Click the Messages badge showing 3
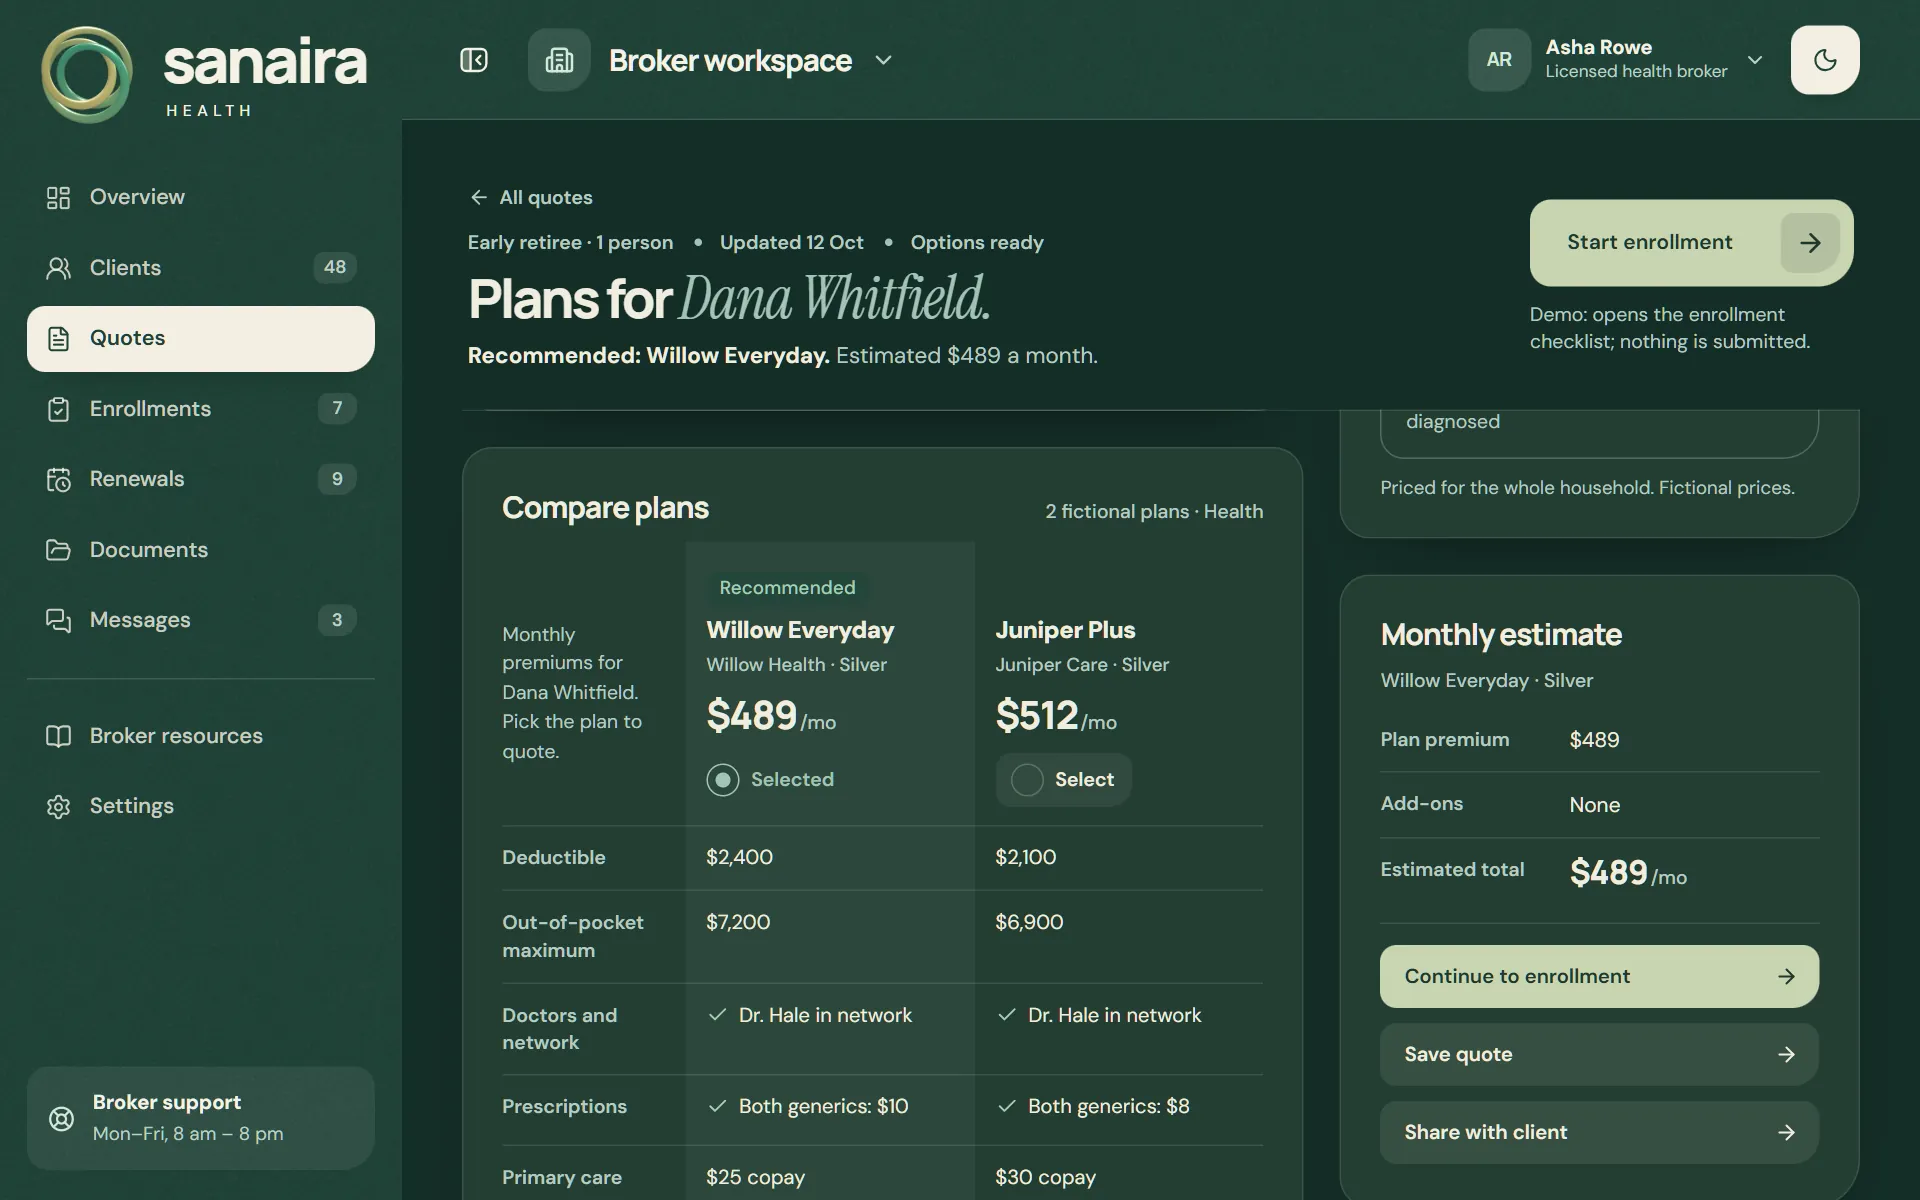The height and width of the screenshot is (1200, 1920). point(337,620)
